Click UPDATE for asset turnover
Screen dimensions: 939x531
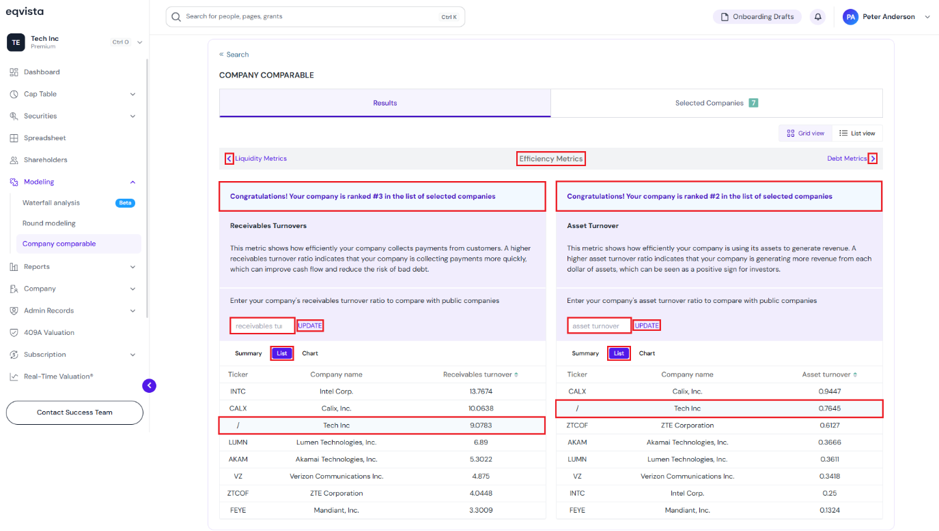pos(647,326)
